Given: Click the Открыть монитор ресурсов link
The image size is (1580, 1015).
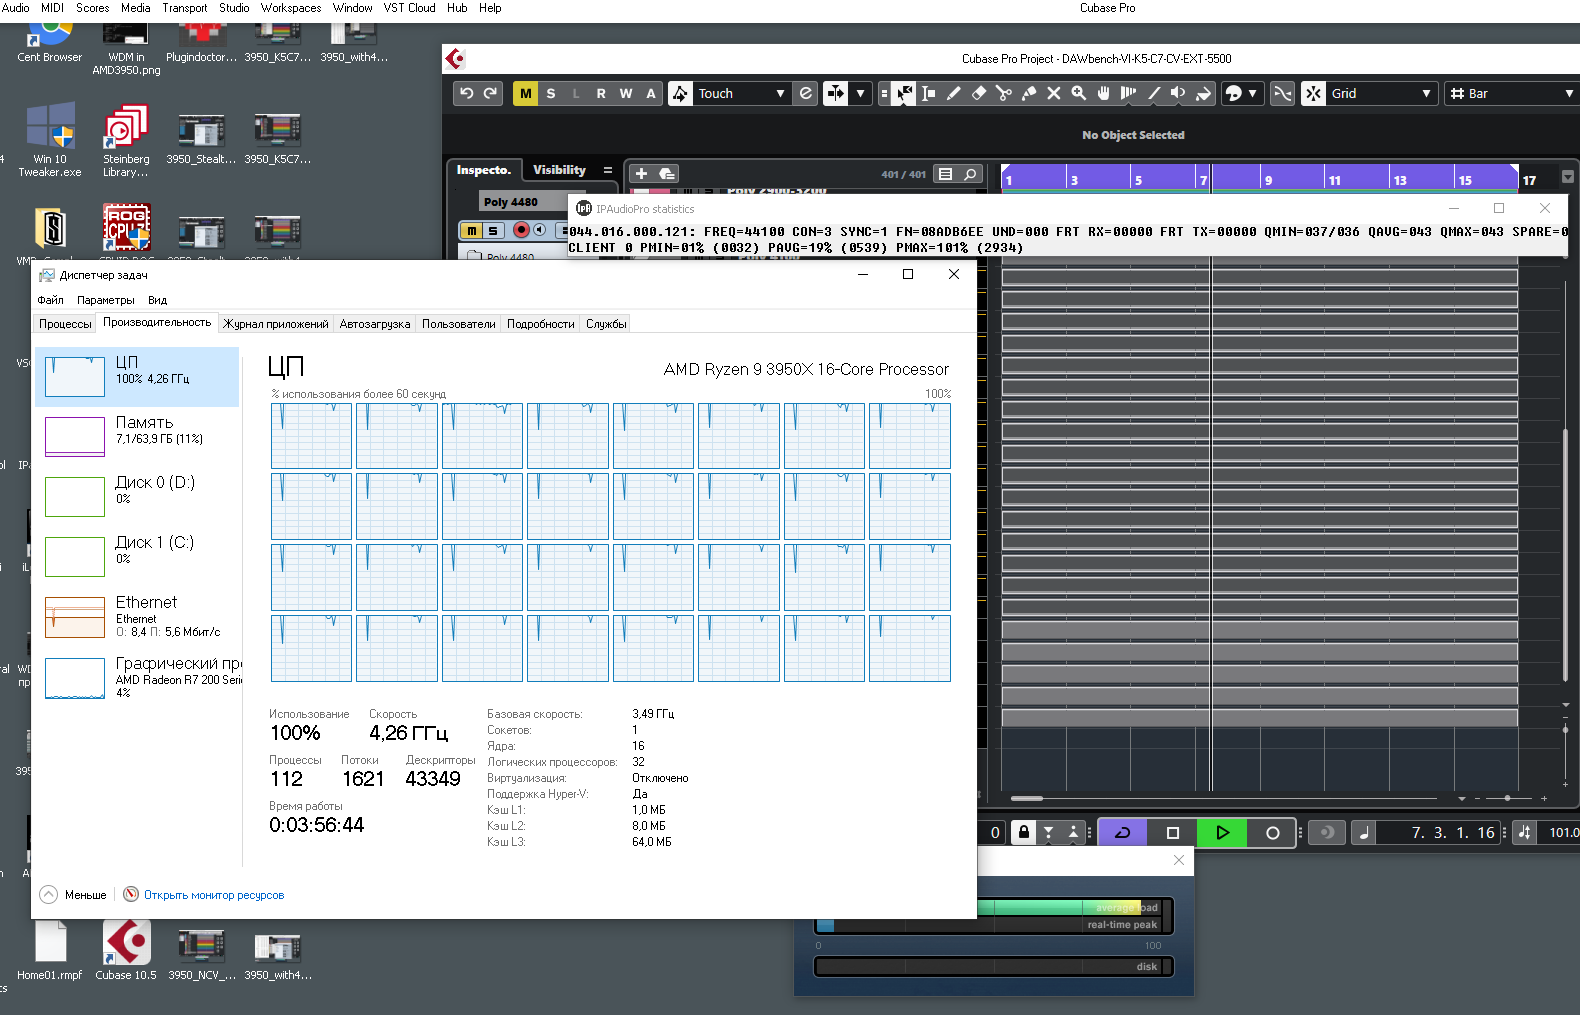Looking at the screenshot, I should tap(214, 895).
